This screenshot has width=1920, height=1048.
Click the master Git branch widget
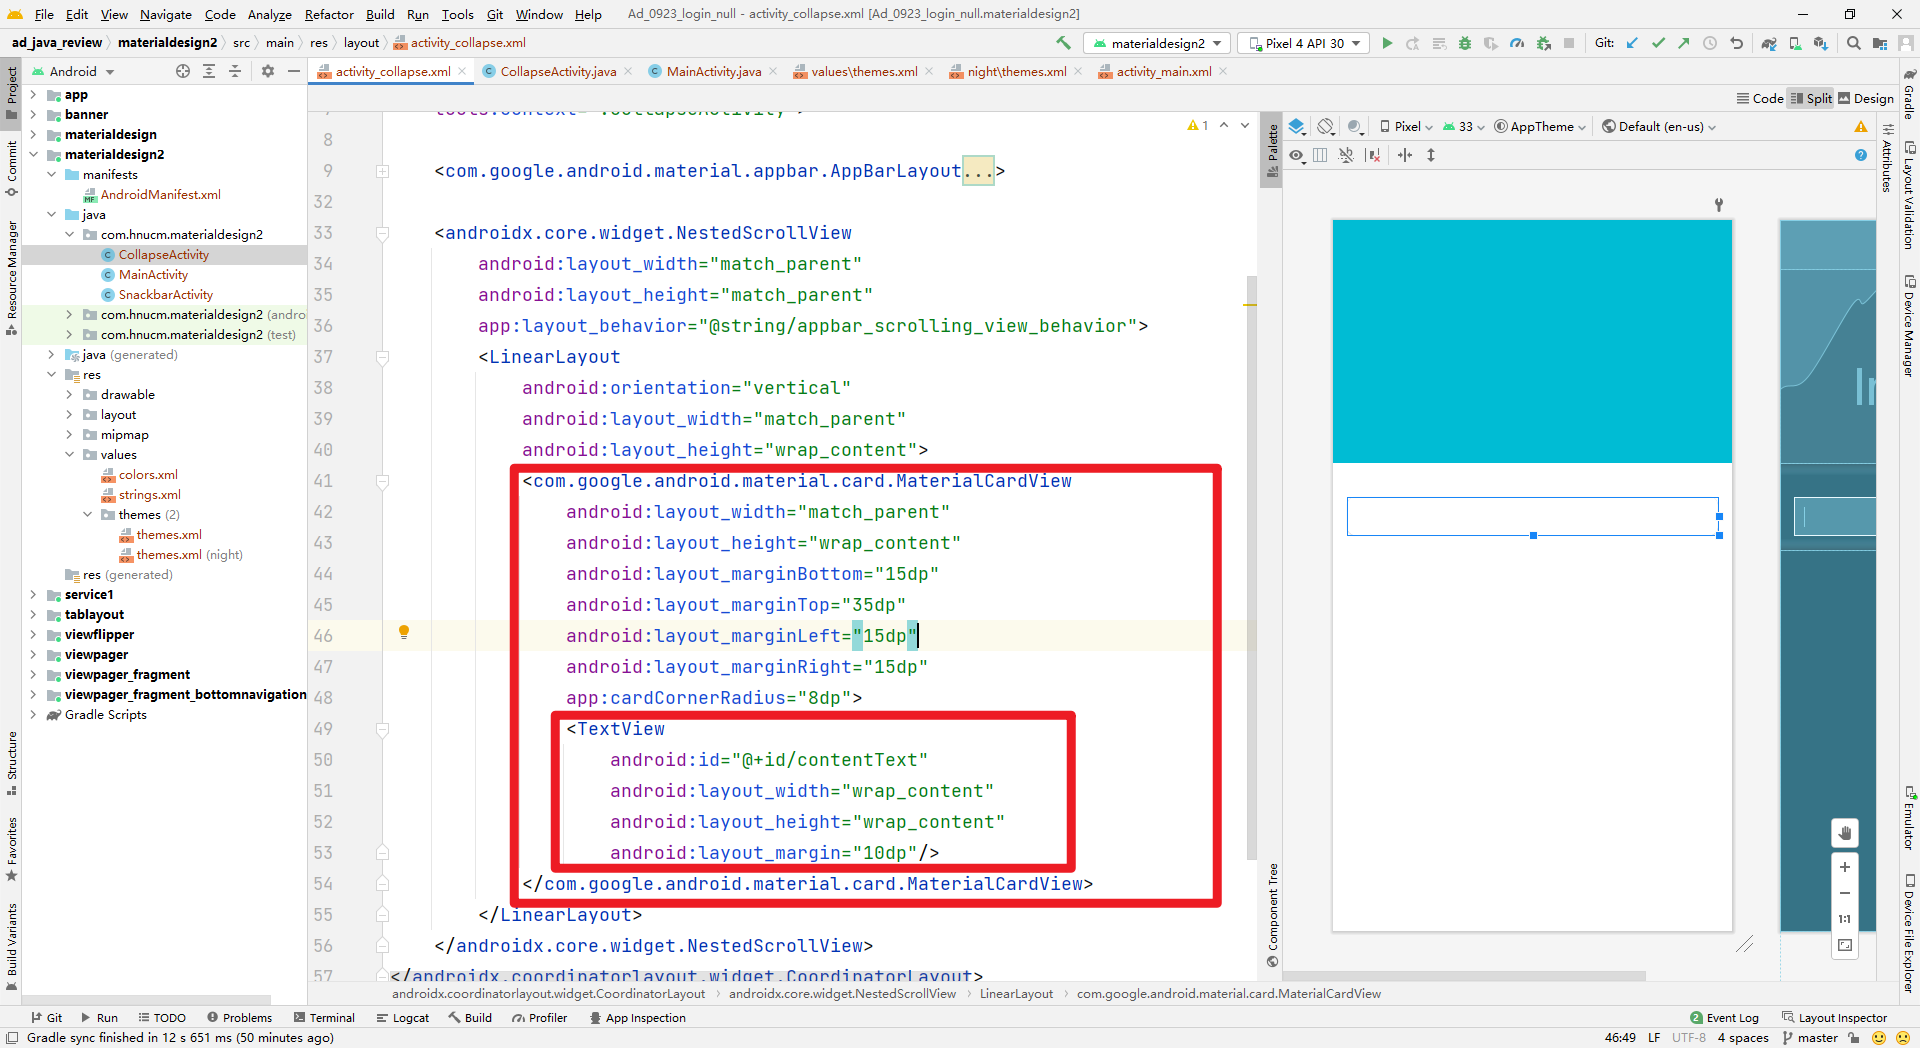click(x=1810, y=1038)
